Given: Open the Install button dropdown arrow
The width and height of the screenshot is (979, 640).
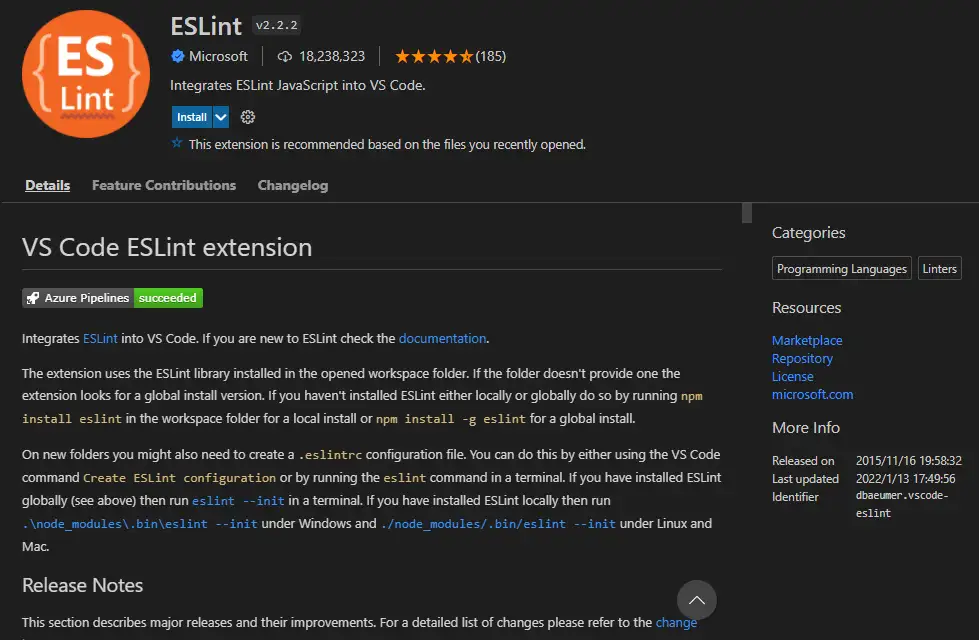Looking at the screenshot, I should click(x=221, y=117).
